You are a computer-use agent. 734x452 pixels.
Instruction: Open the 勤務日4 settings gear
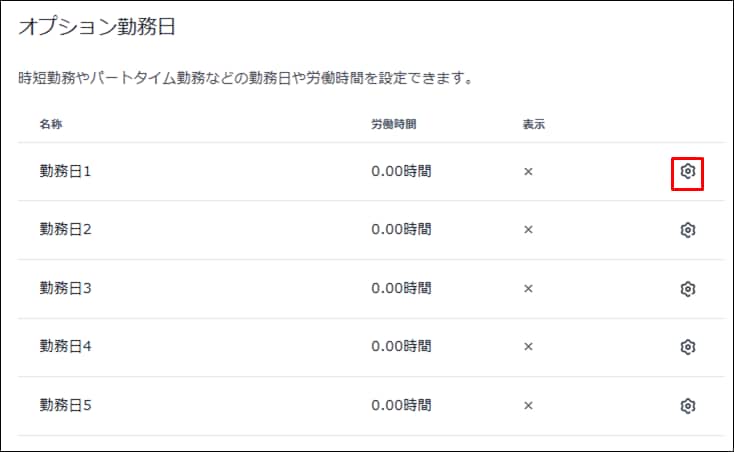[x=687, y=347]
